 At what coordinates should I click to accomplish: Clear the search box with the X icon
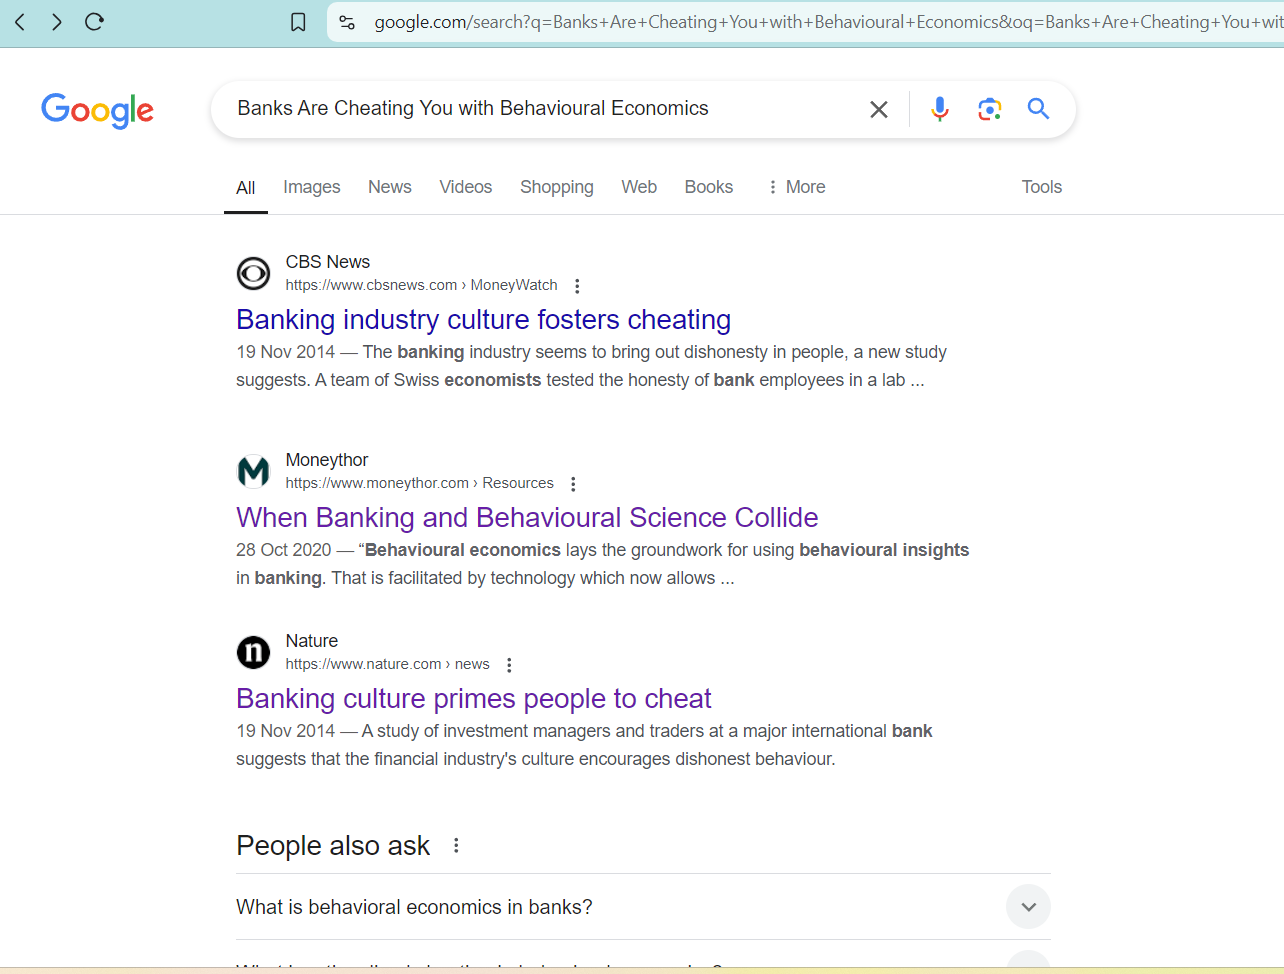coord(879,109)
